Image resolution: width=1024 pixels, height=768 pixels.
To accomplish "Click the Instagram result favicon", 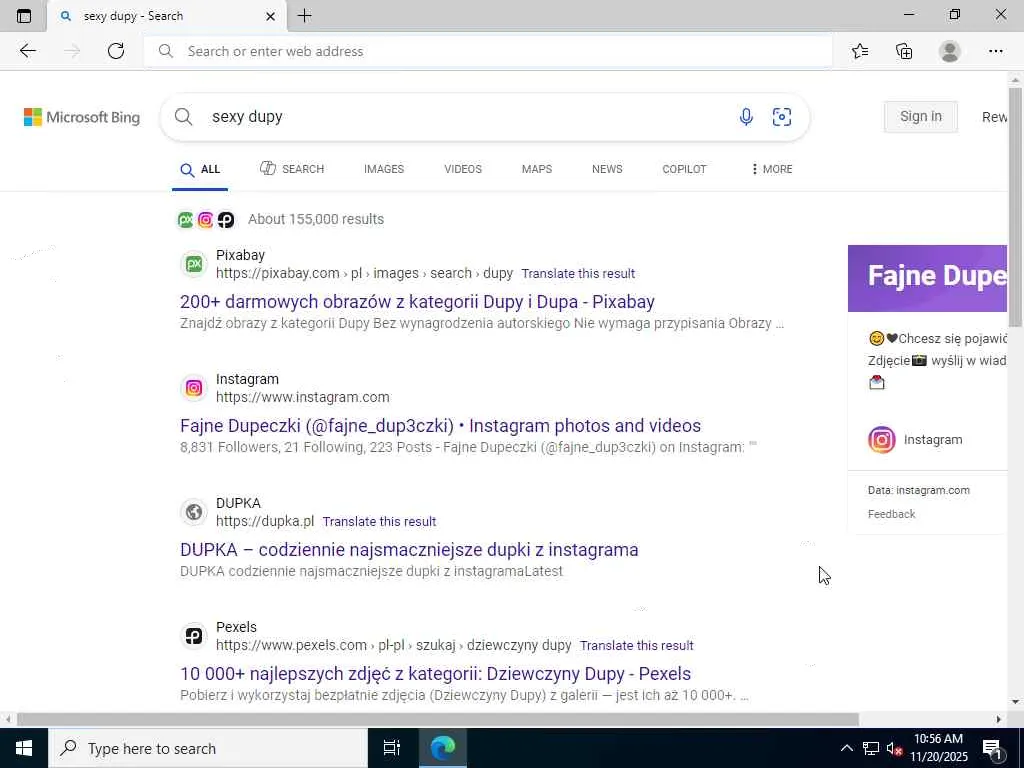I will [194, 389].
